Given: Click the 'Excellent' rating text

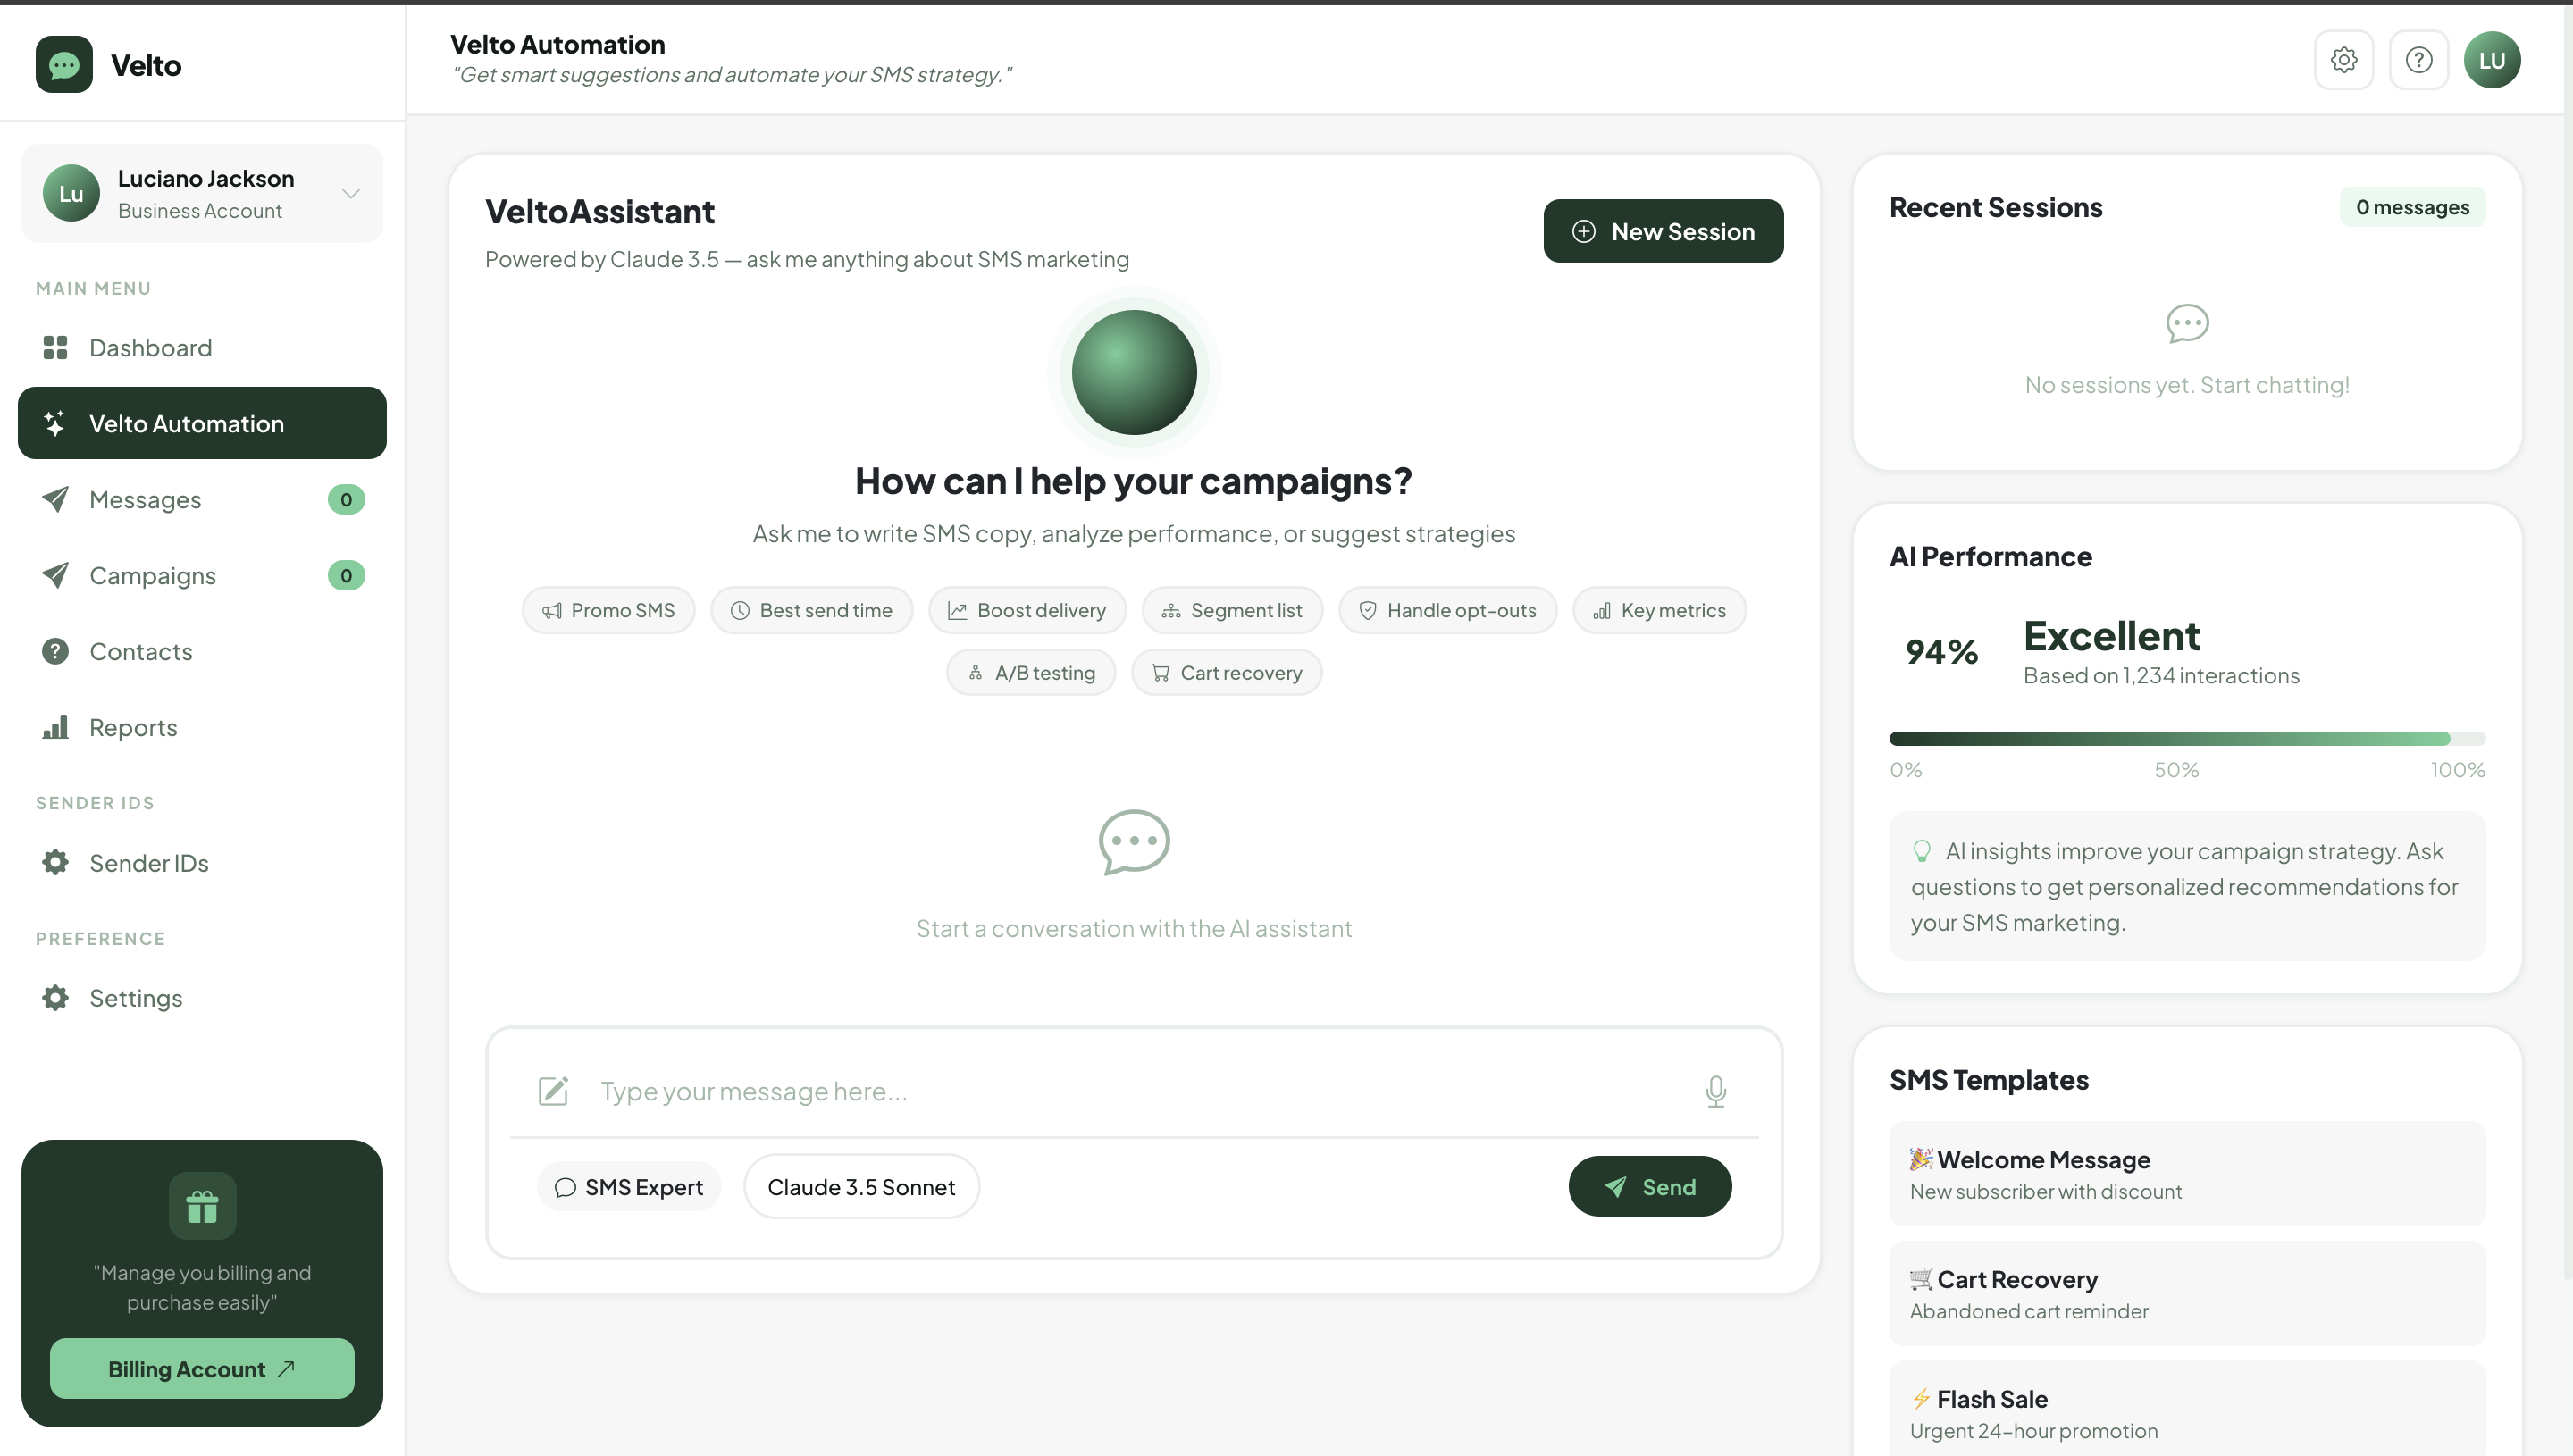Looking at the screenshot, I should 2112,636.
